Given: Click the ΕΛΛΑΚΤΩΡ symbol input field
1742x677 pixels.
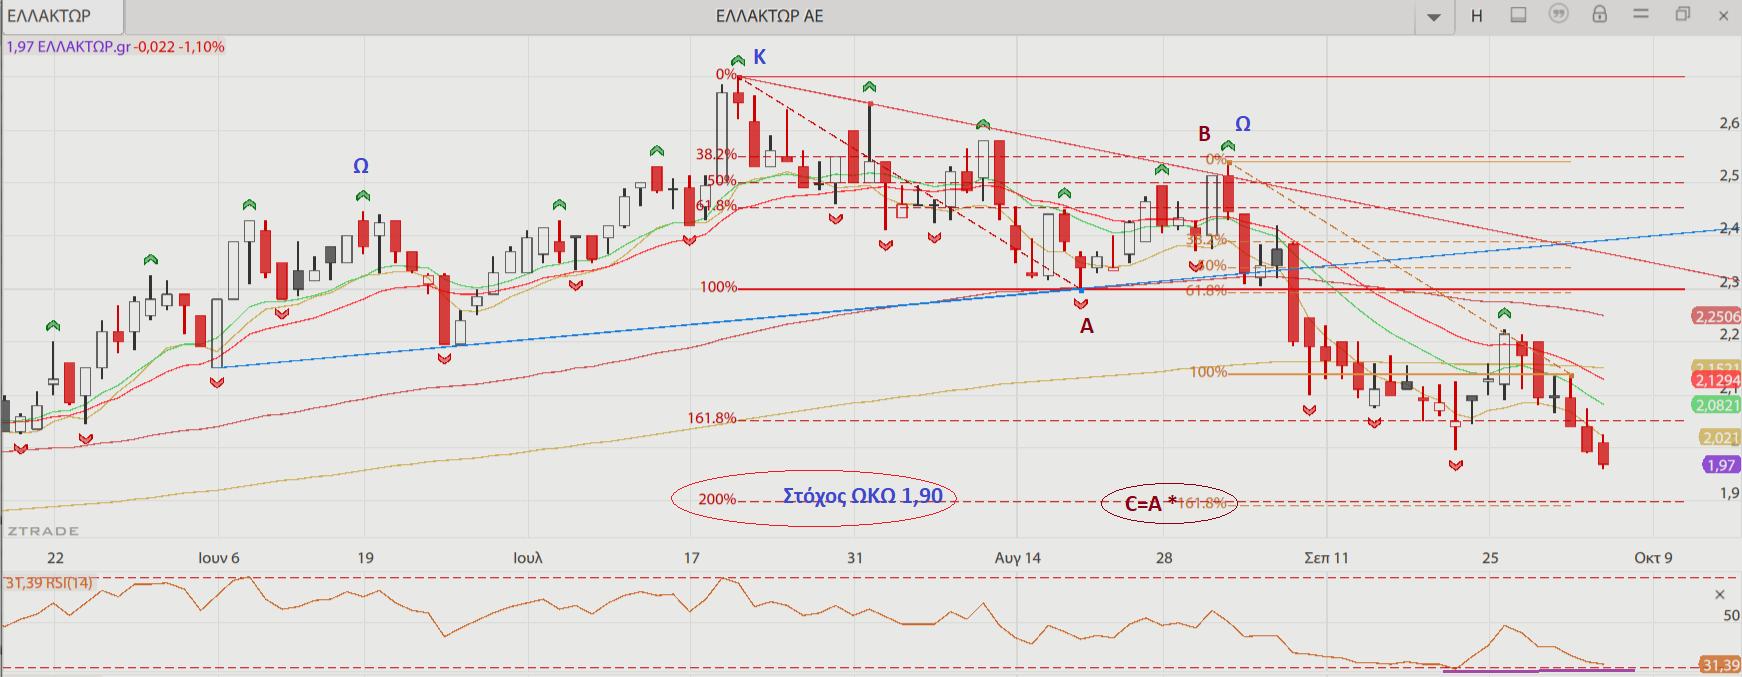Looking at the screenshot, I should point(62,16).
